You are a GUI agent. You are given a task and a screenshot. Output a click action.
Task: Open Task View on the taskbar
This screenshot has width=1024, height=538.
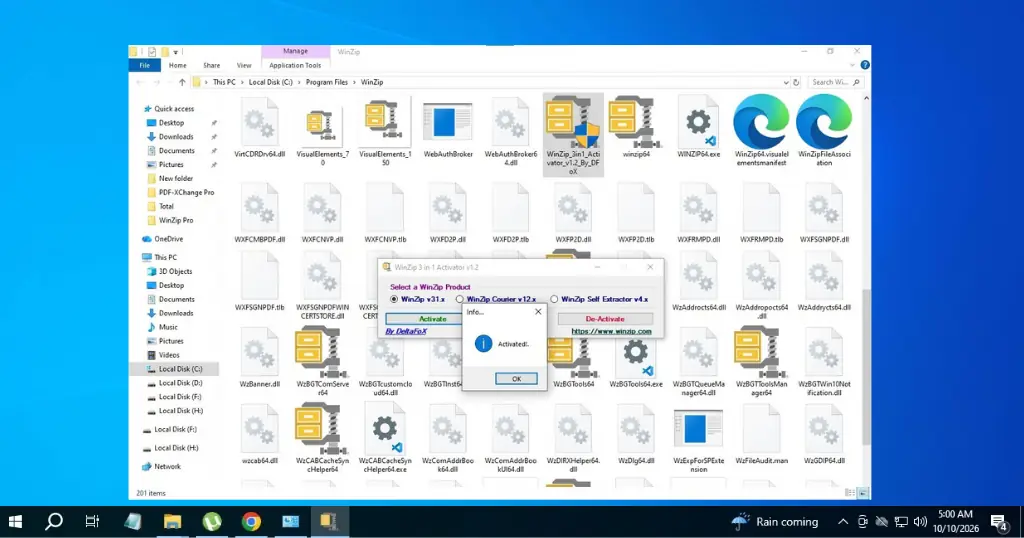[x=92, y=521]
